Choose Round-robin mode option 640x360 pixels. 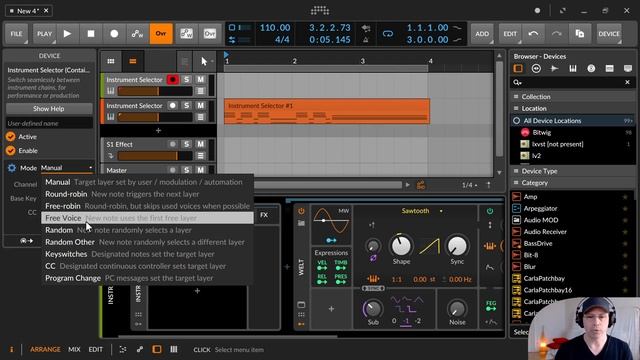point(147,194)
